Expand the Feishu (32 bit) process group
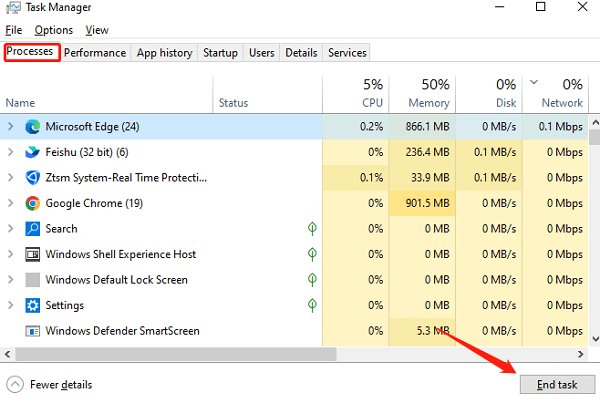 tap(11, 152)
